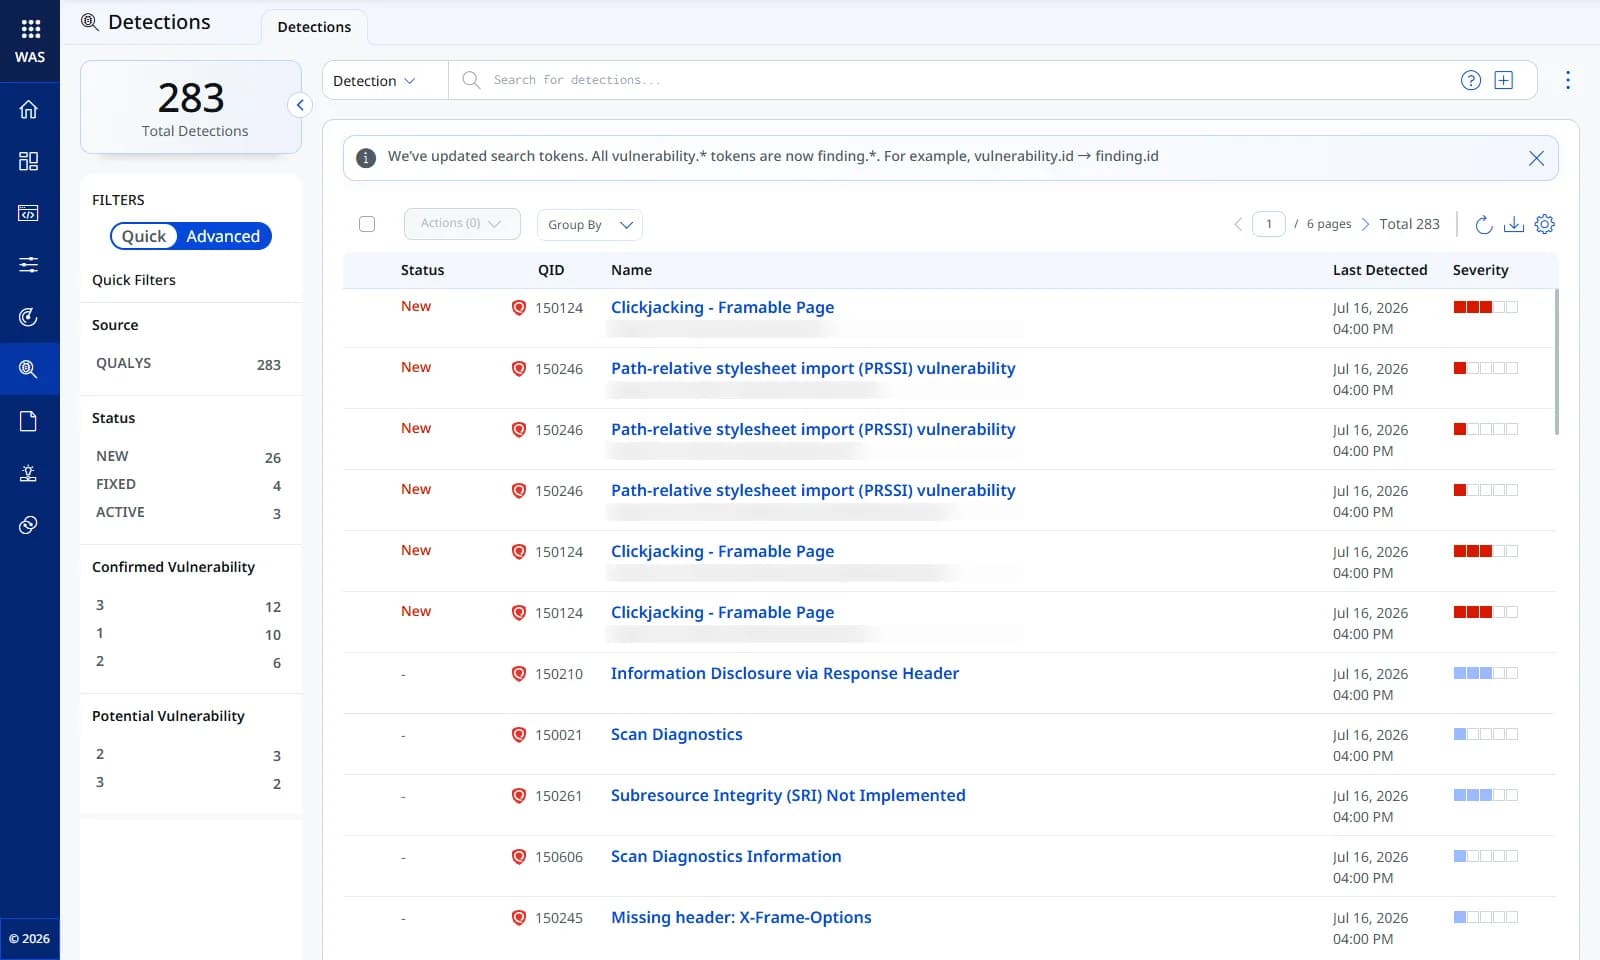The width and height of the screenshot is (1600, 960).
Task: Switch filters to Advanced mode
Action: click(223, 236)
